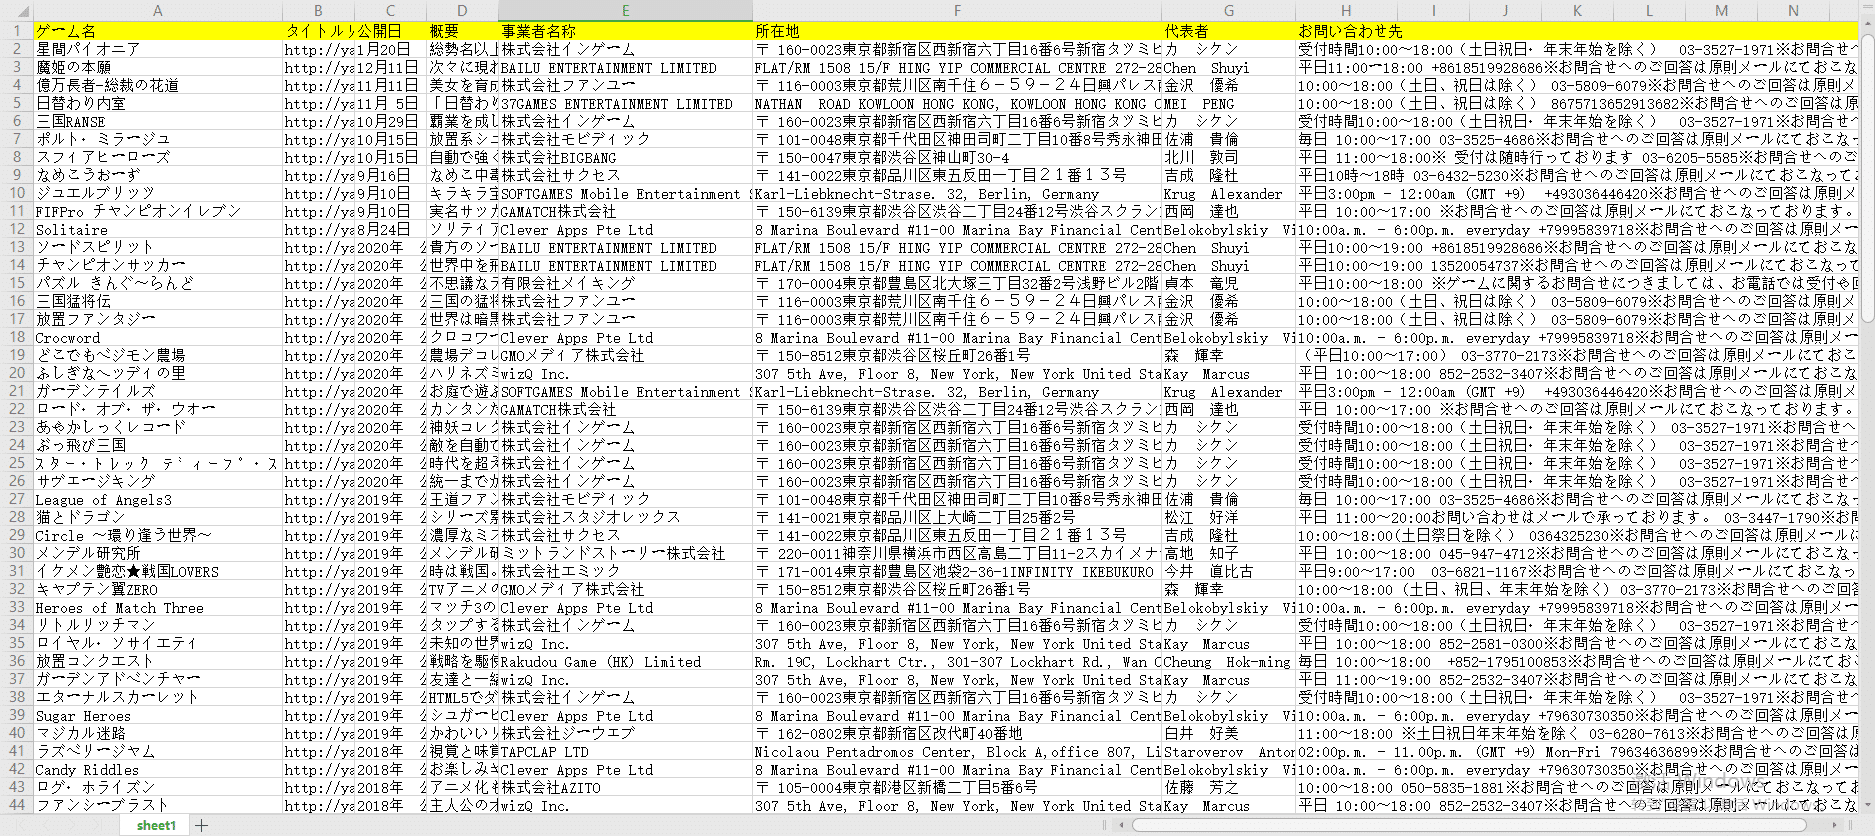Select row 44 header

16,805
